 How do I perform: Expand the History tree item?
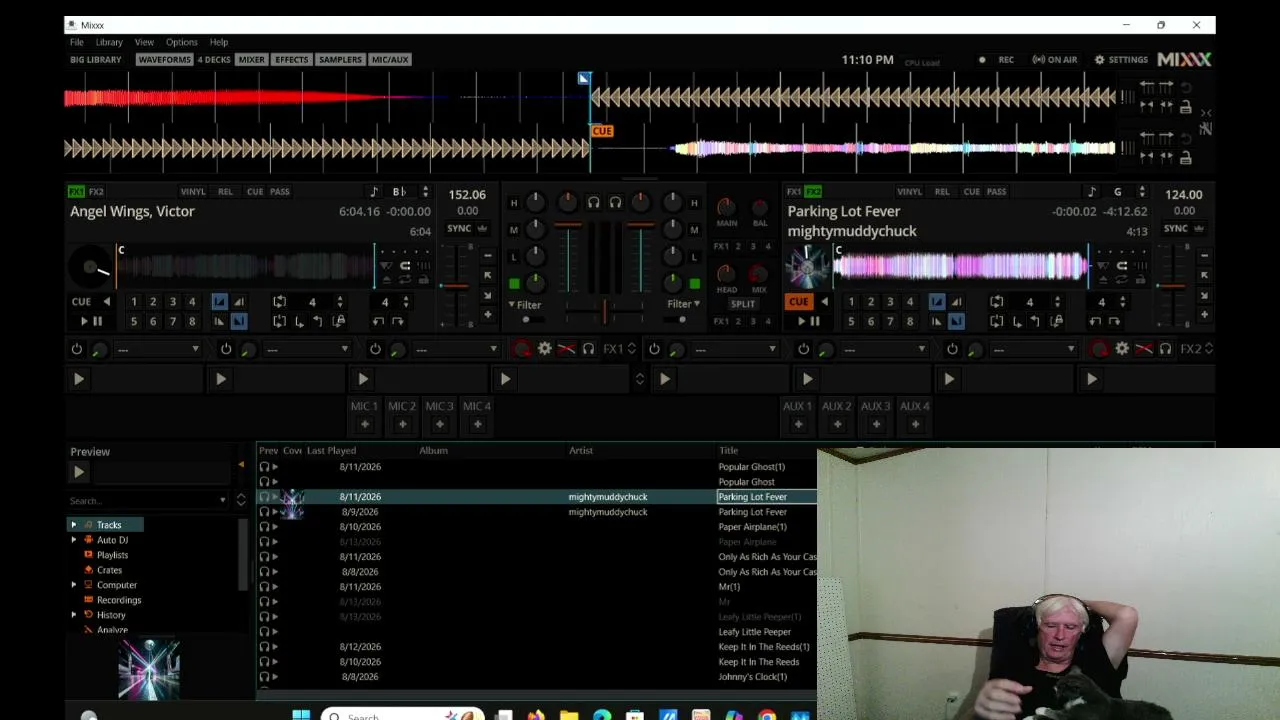pos(73,615)
